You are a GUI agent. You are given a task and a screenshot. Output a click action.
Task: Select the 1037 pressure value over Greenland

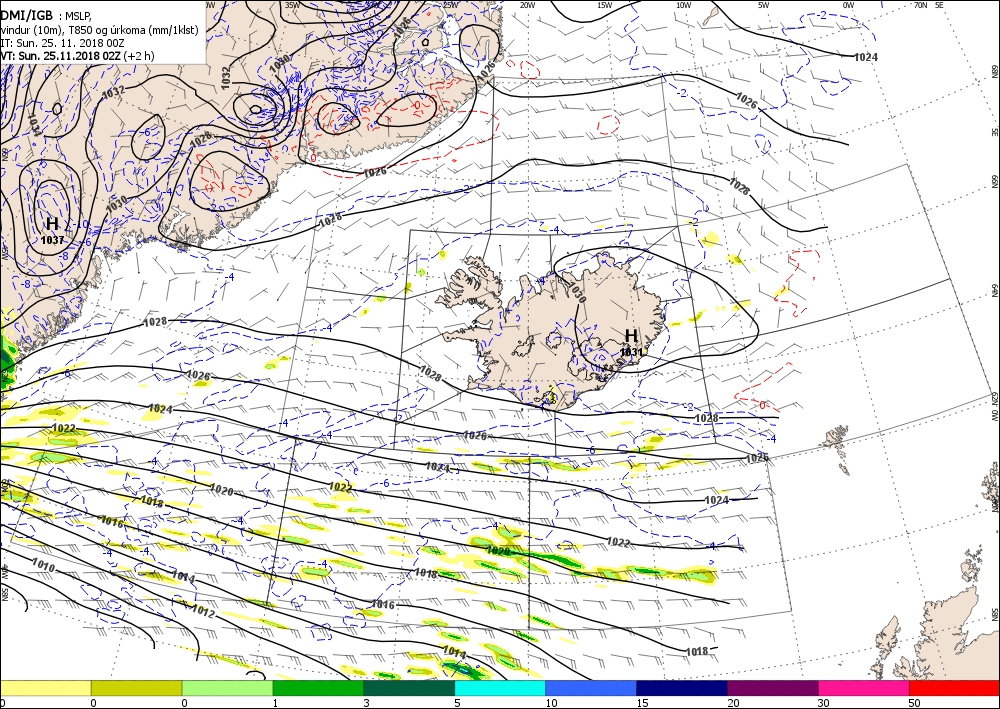52,240
